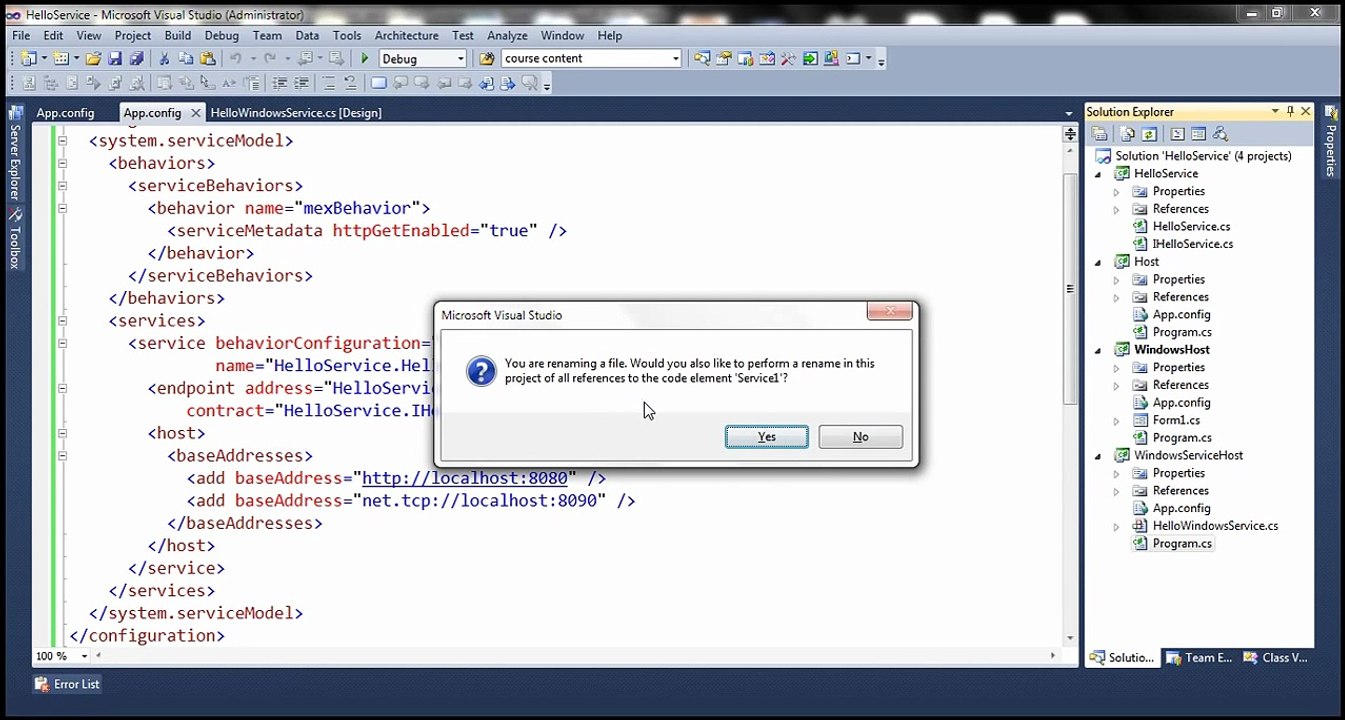Expand HelloWindowsService.cs tree node
The width and height of the screenshot is (1345, 720).
click(x=1117, y=526)
